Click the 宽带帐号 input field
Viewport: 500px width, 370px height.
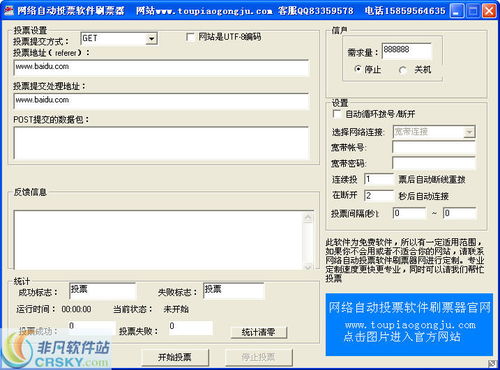coord(434,147)
